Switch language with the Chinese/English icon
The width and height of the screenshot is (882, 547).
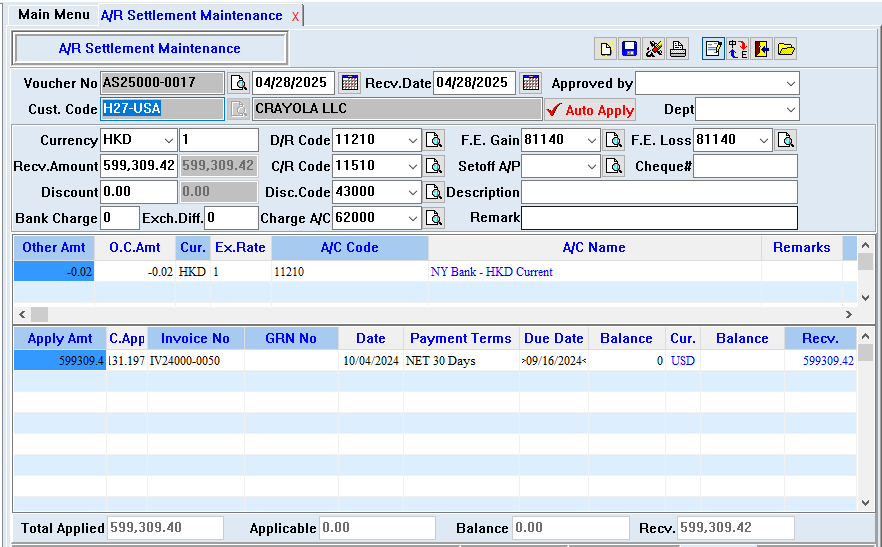738,49
